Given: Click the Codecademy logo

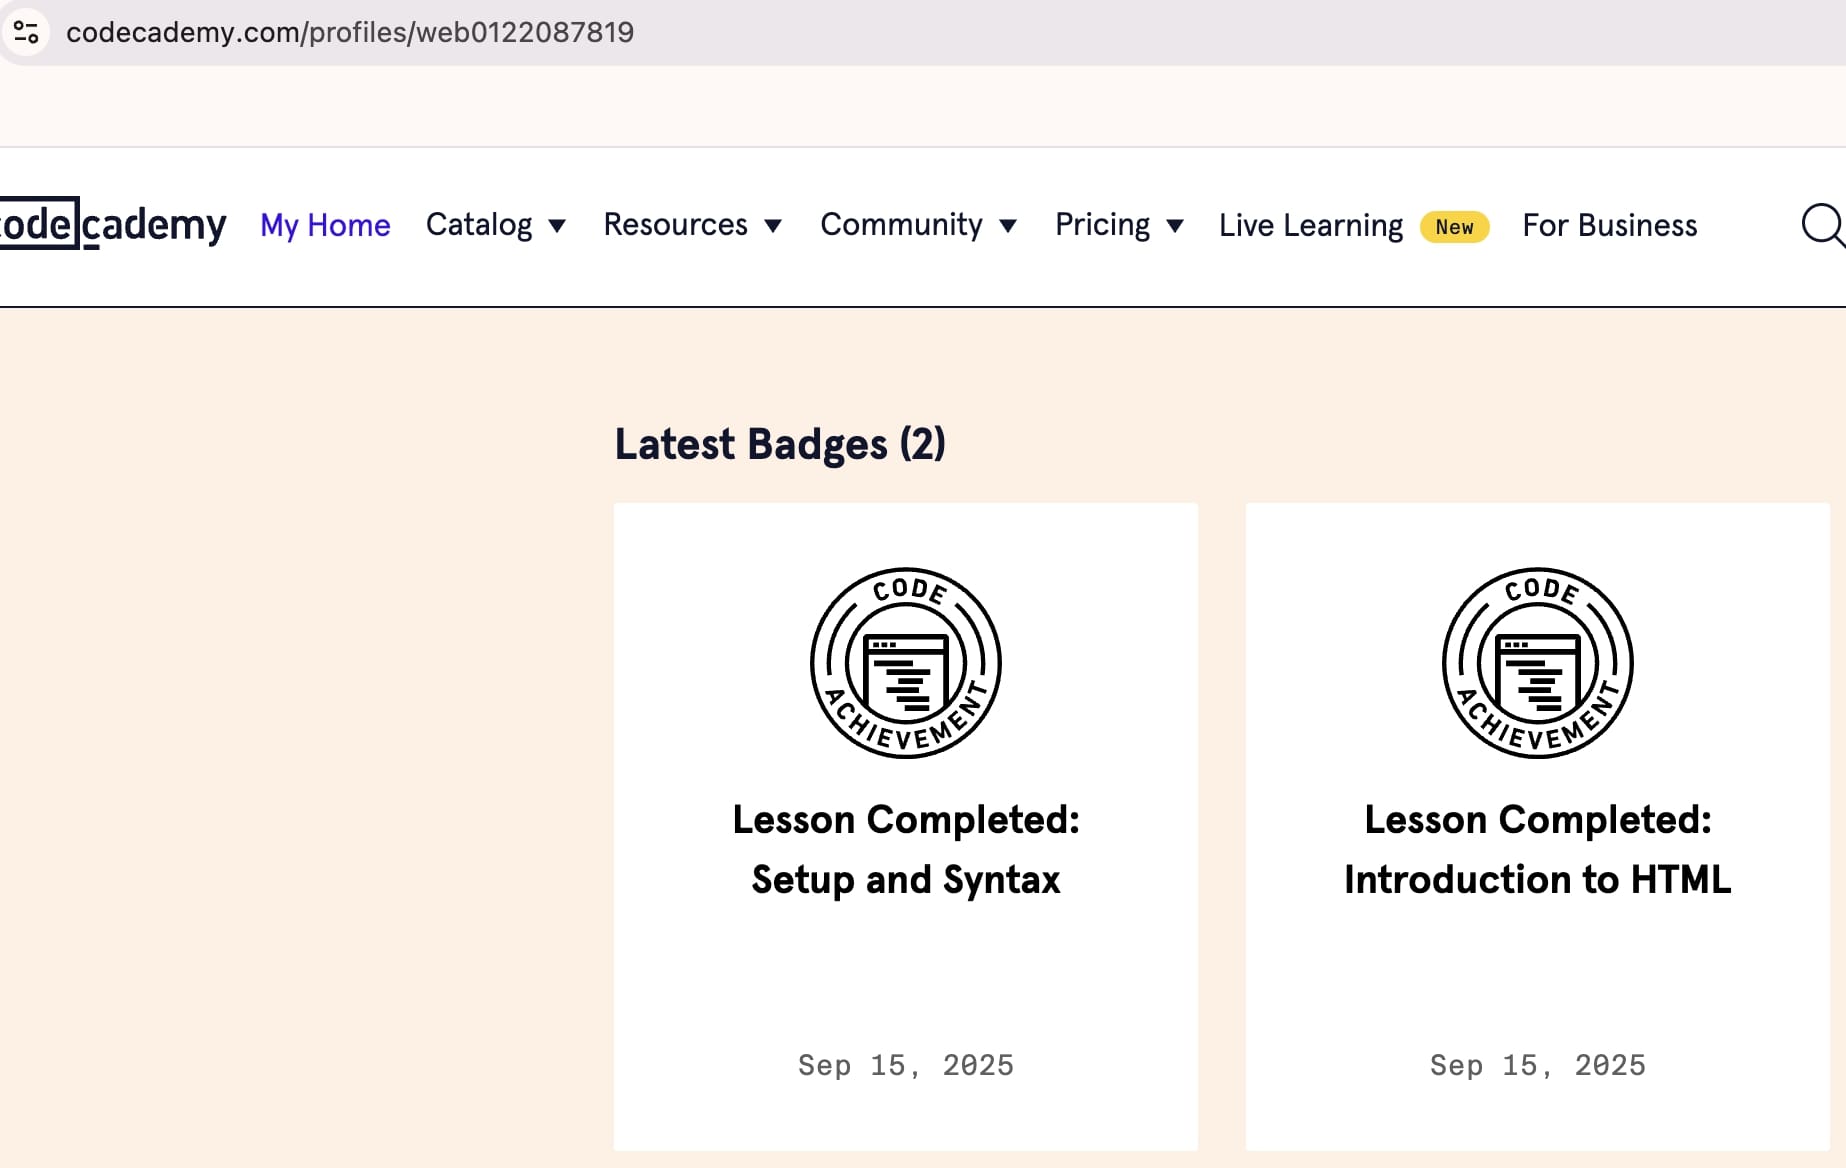Looking at the screenshot, I should (x=112, y=224).
